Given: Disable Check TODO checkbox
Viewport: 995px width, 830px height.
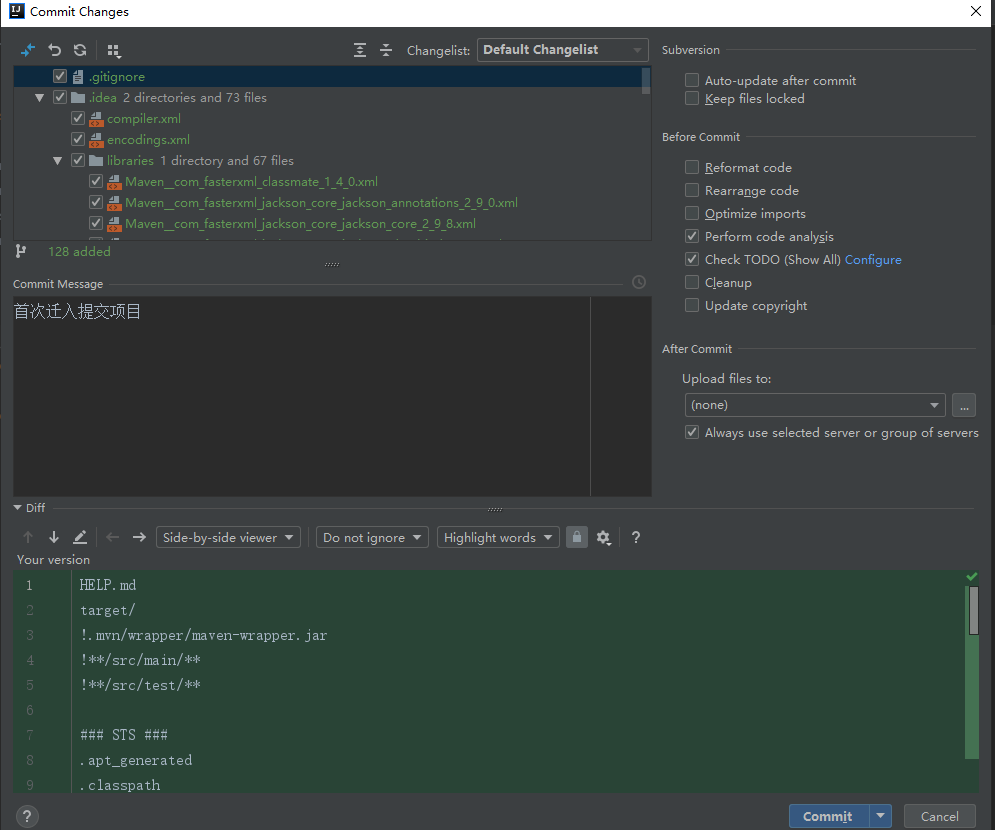Looking at the screenshot, I should (692, 259).
